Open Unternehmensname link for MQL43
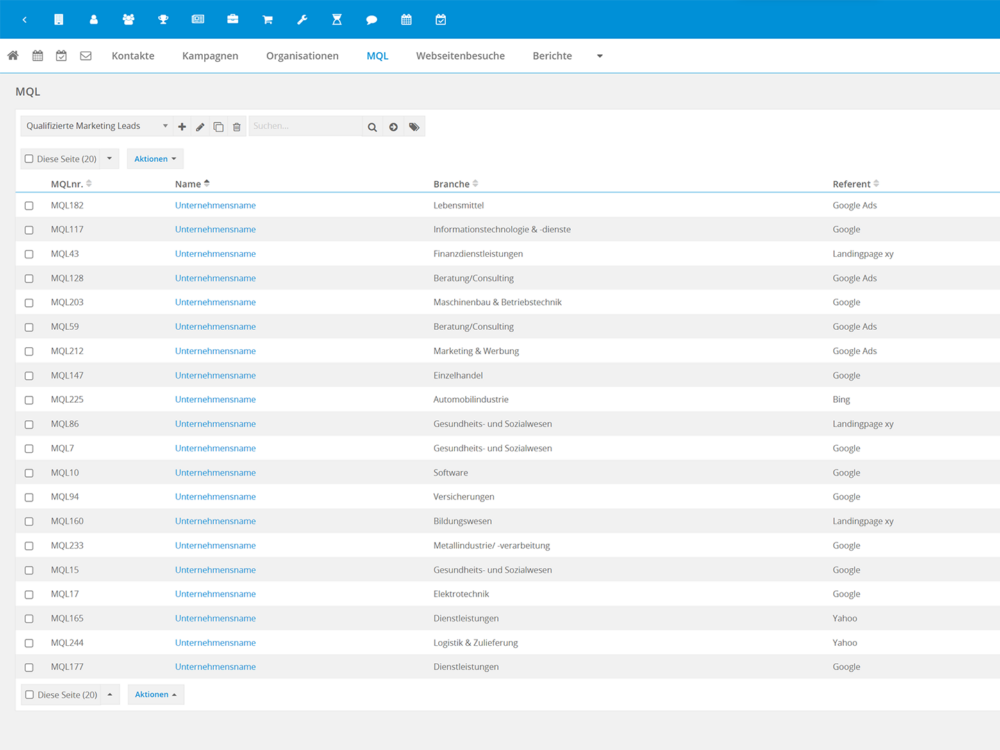 click(215, 254)
